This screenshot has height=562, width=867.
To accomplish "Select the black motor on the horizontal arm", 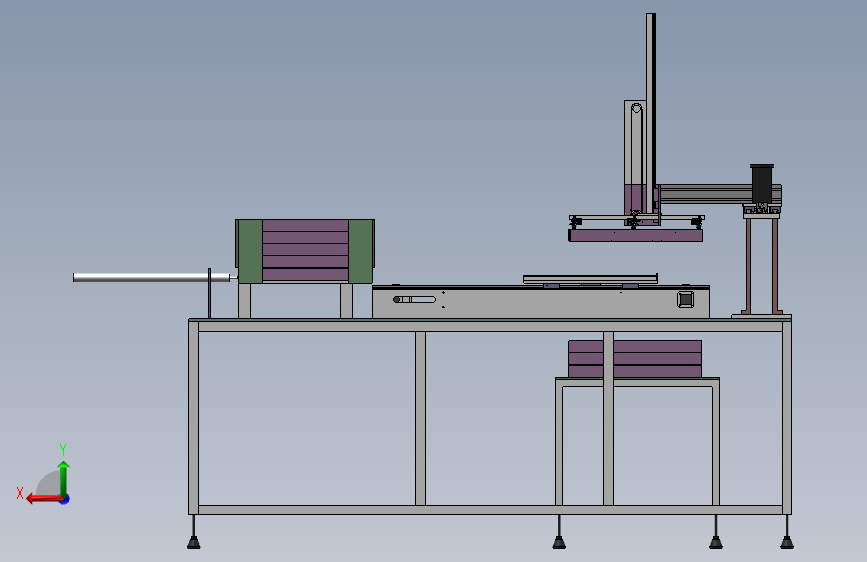I will (x=762, y=184).
